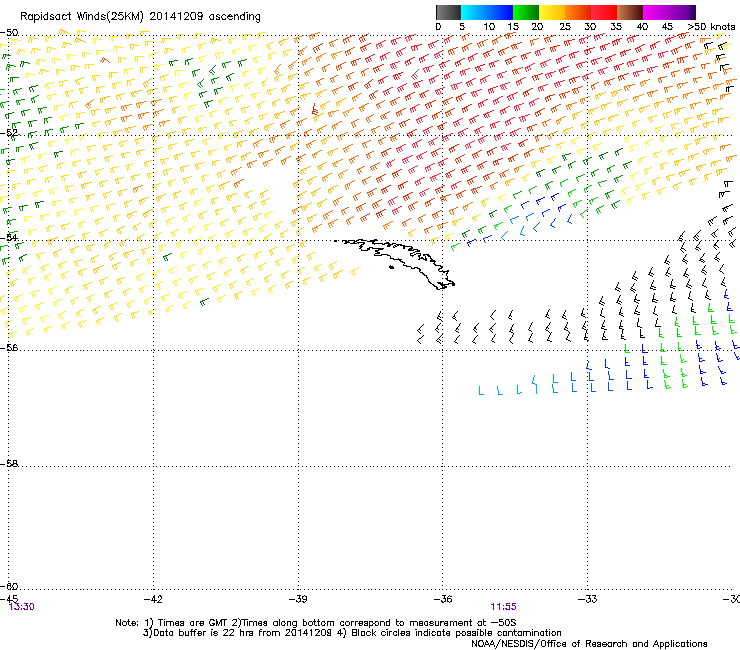Click the green 15-20 knots legend segment

pyautogui.click(x=526, y=12)
